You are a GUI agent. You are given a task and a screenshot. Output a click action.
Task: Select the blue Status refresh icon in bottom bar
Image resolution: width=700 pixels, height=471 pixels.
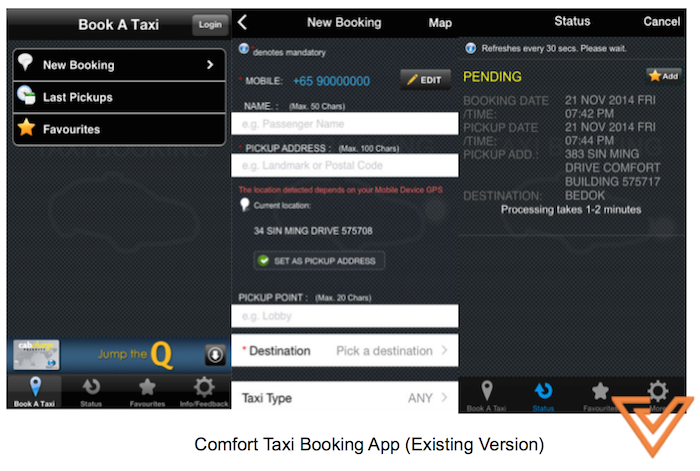543,391
